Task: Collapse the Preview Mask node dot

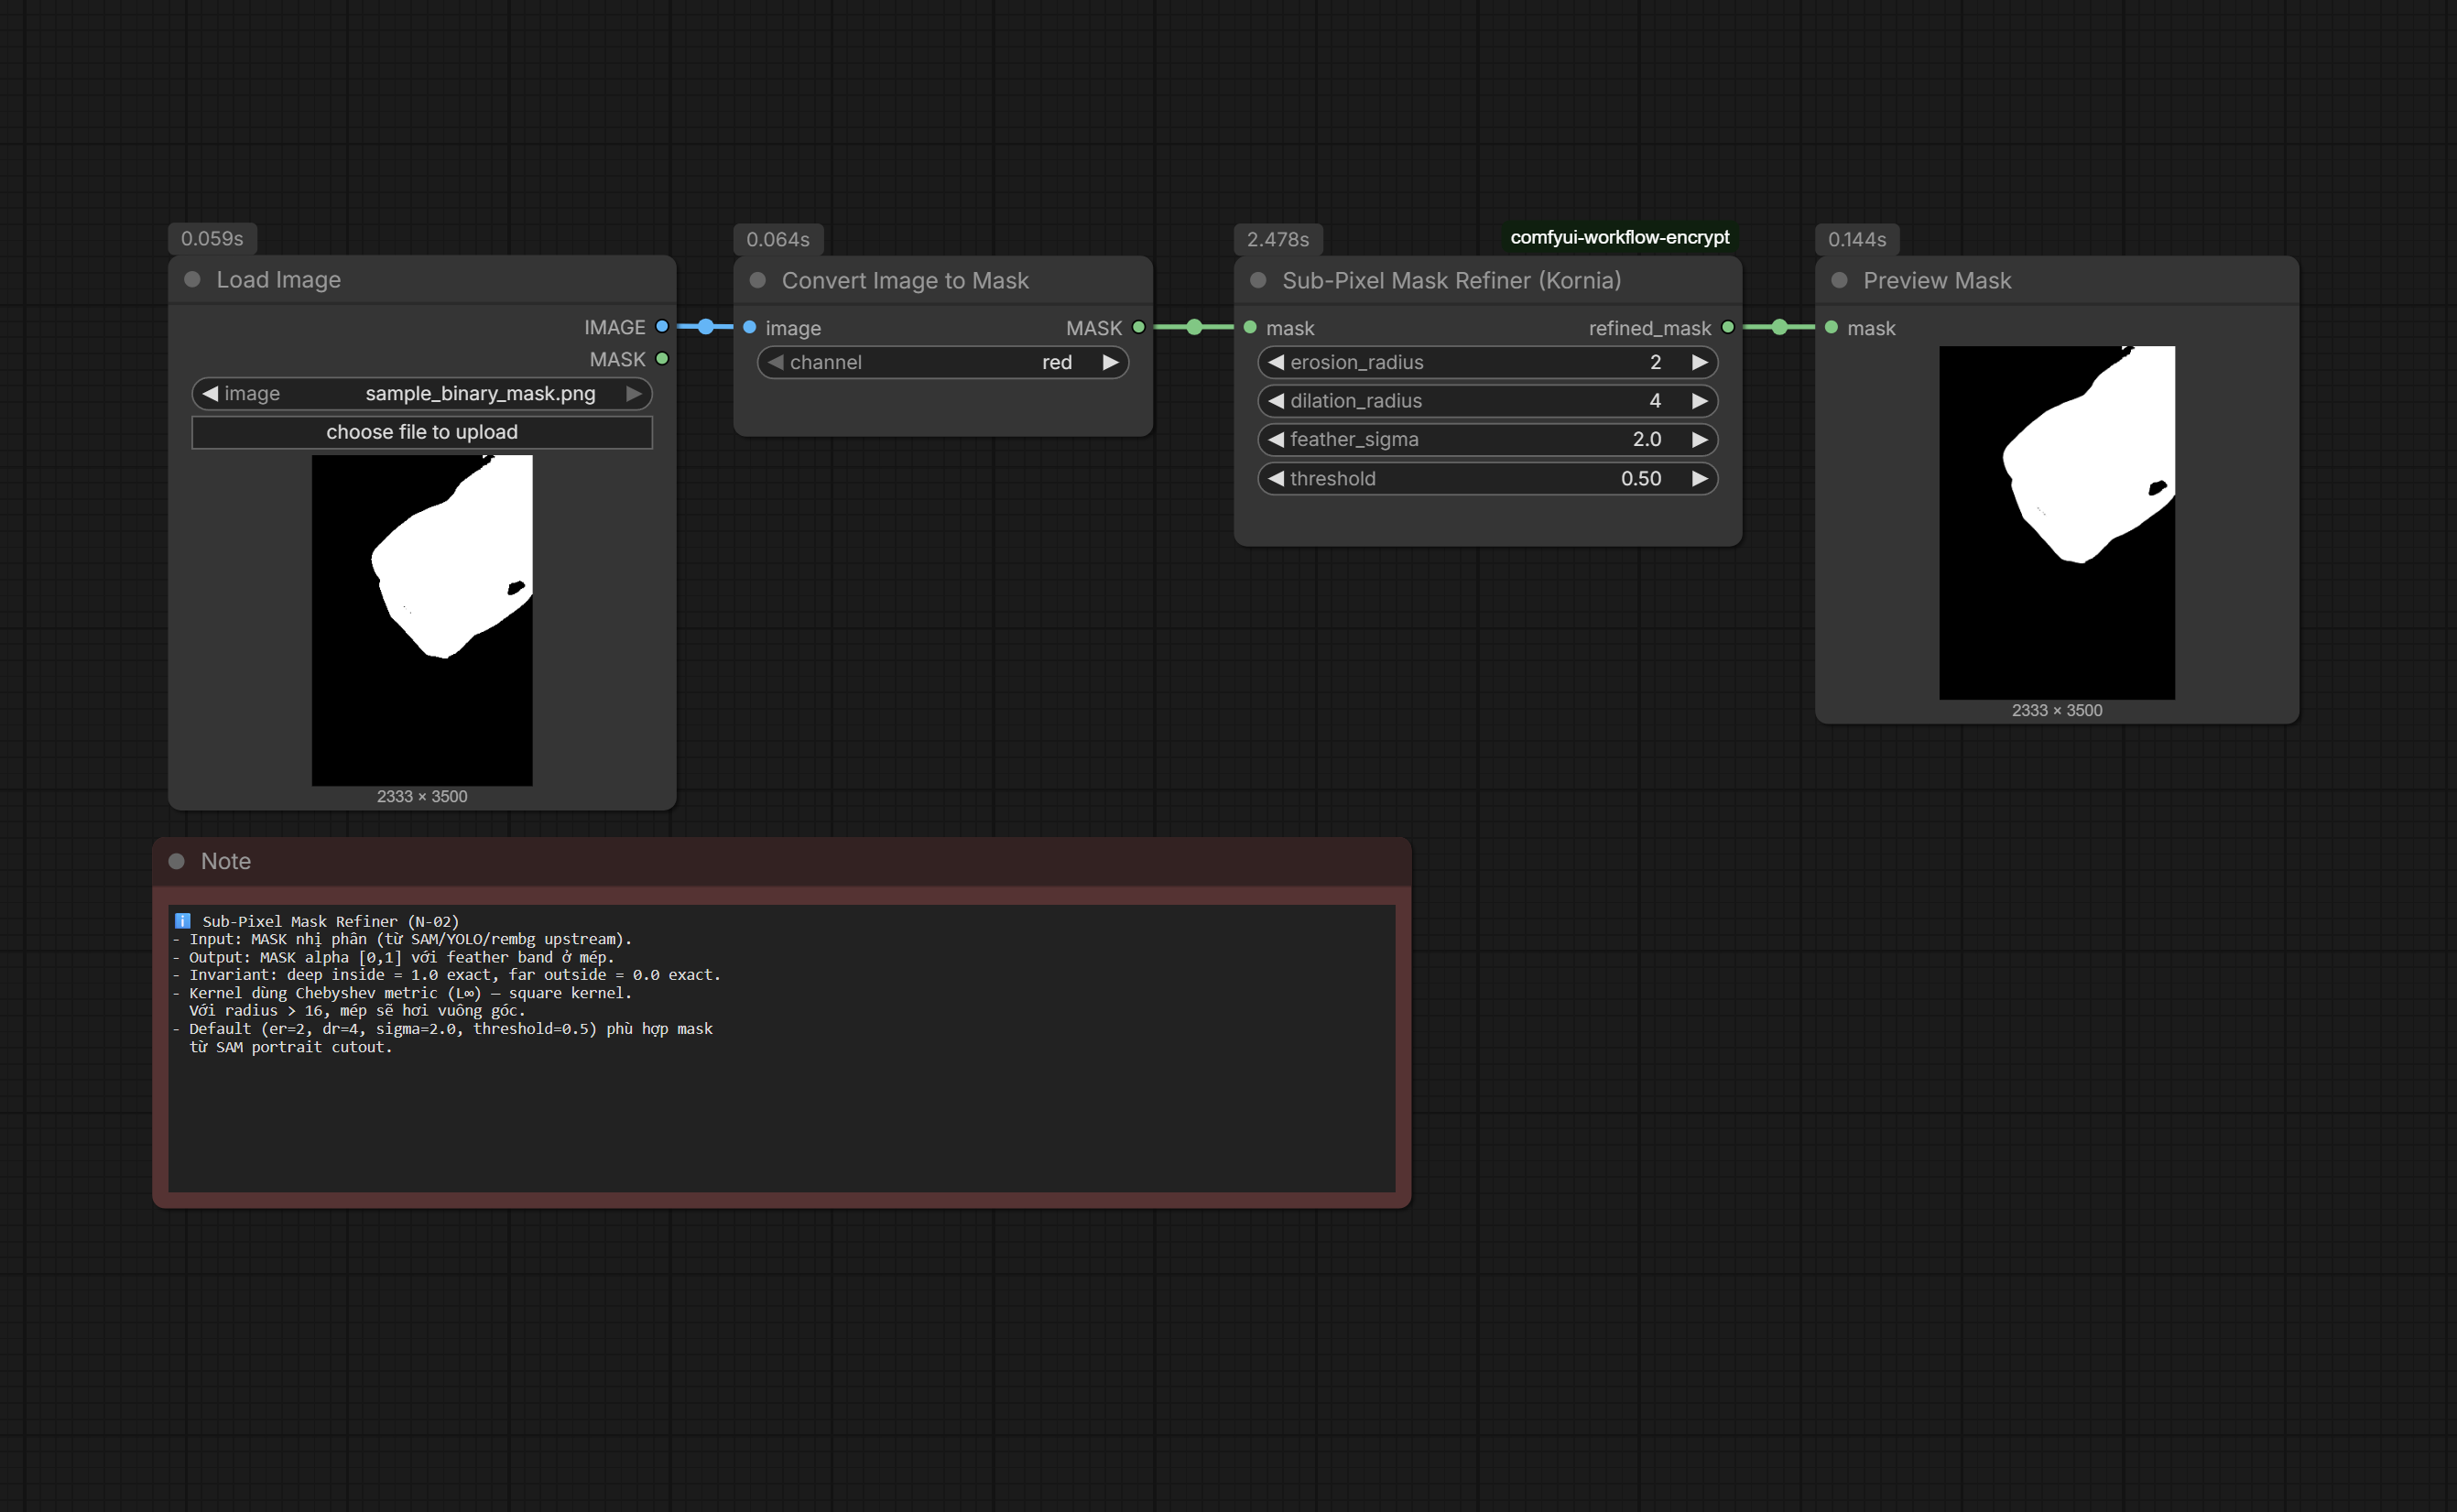Action: [1839, 281]
